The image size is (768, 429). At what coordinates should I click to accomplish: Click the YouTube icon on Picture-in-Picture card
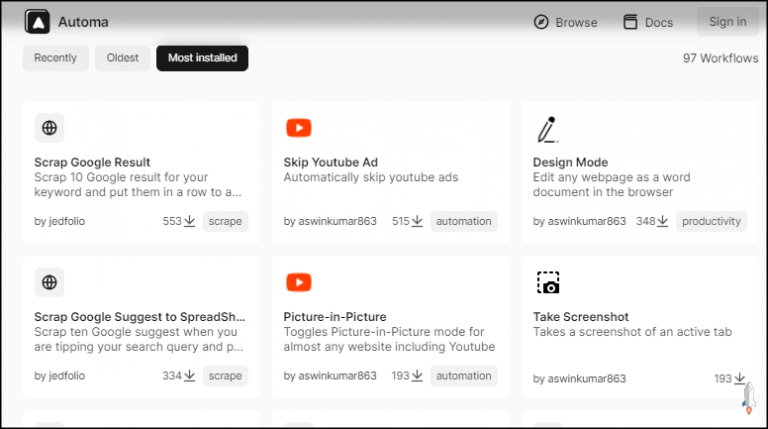[x=298, y=283]
